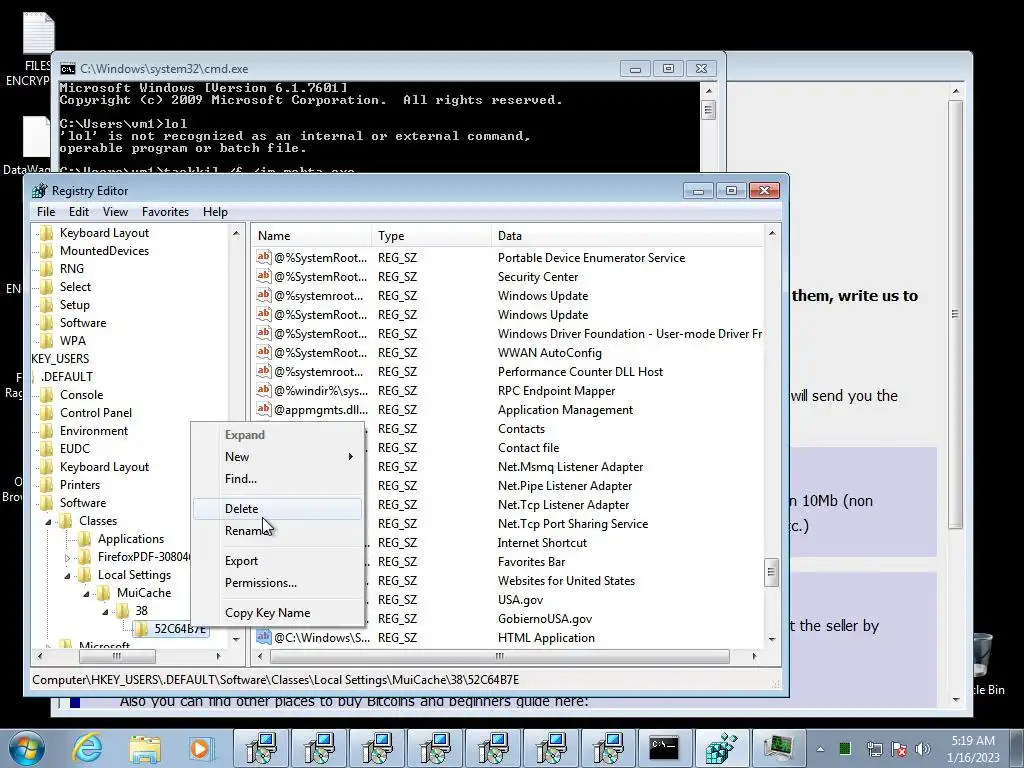
Task: Click the GobiernoUSA.gov data cell
Action: pos(545,618)
